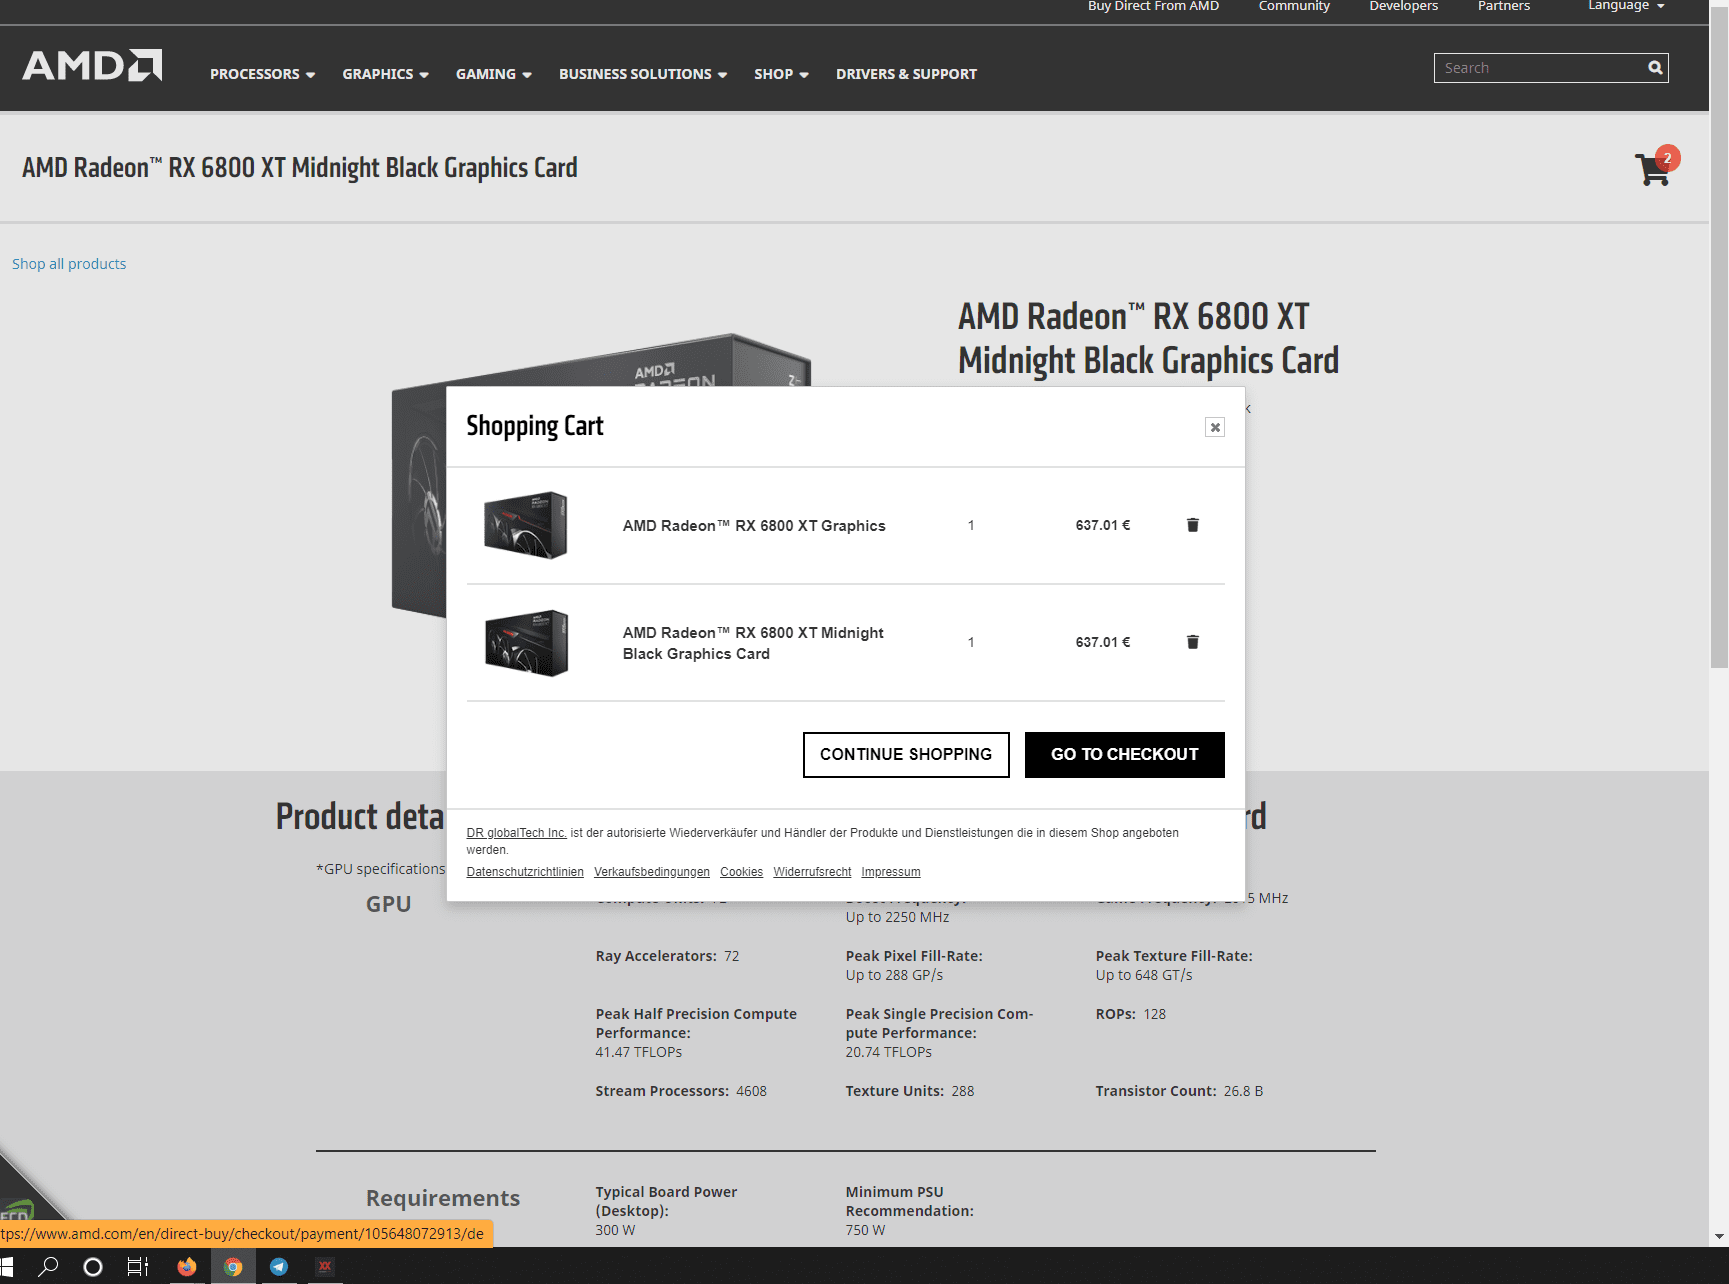Open Shop all products link

pos(69,264)
